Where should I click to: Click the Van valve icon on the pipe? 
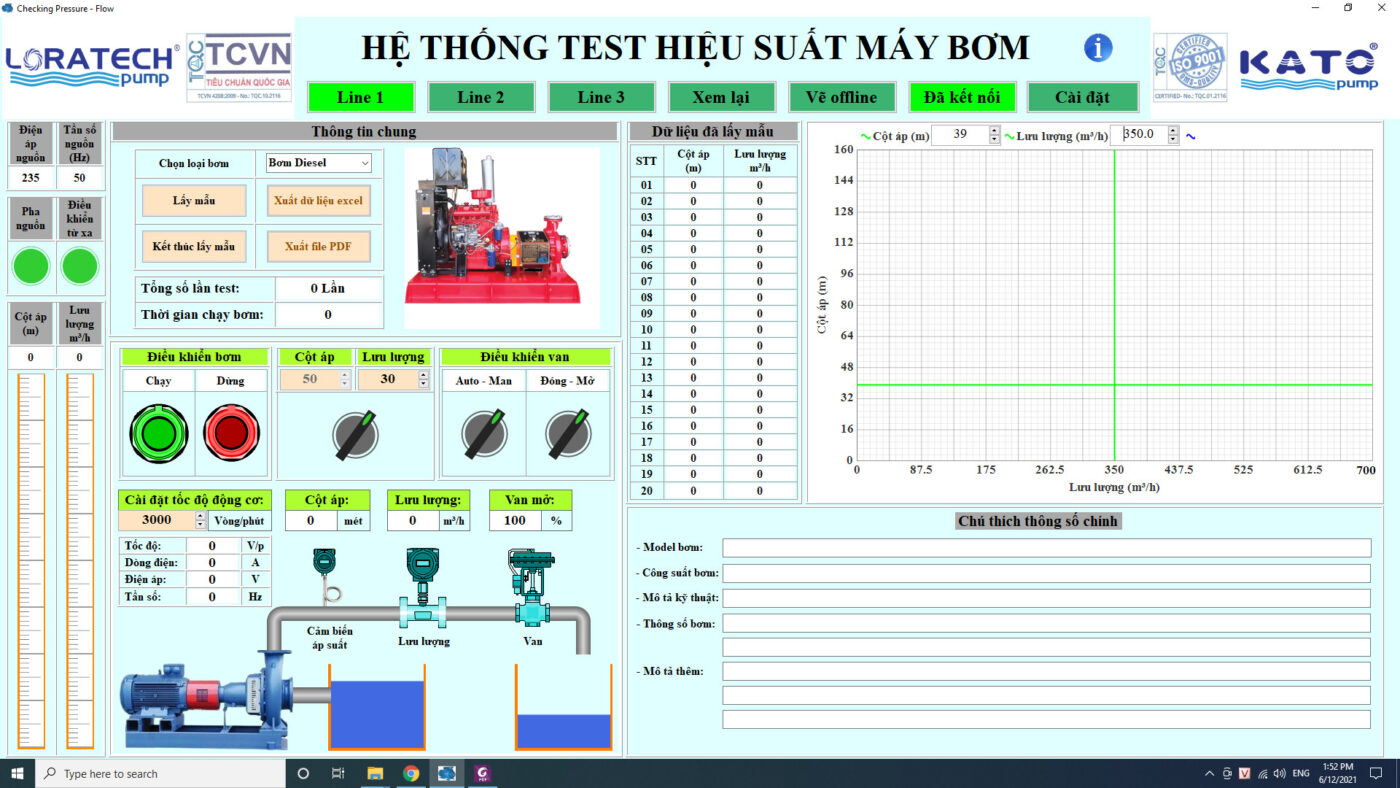point(531,585)
